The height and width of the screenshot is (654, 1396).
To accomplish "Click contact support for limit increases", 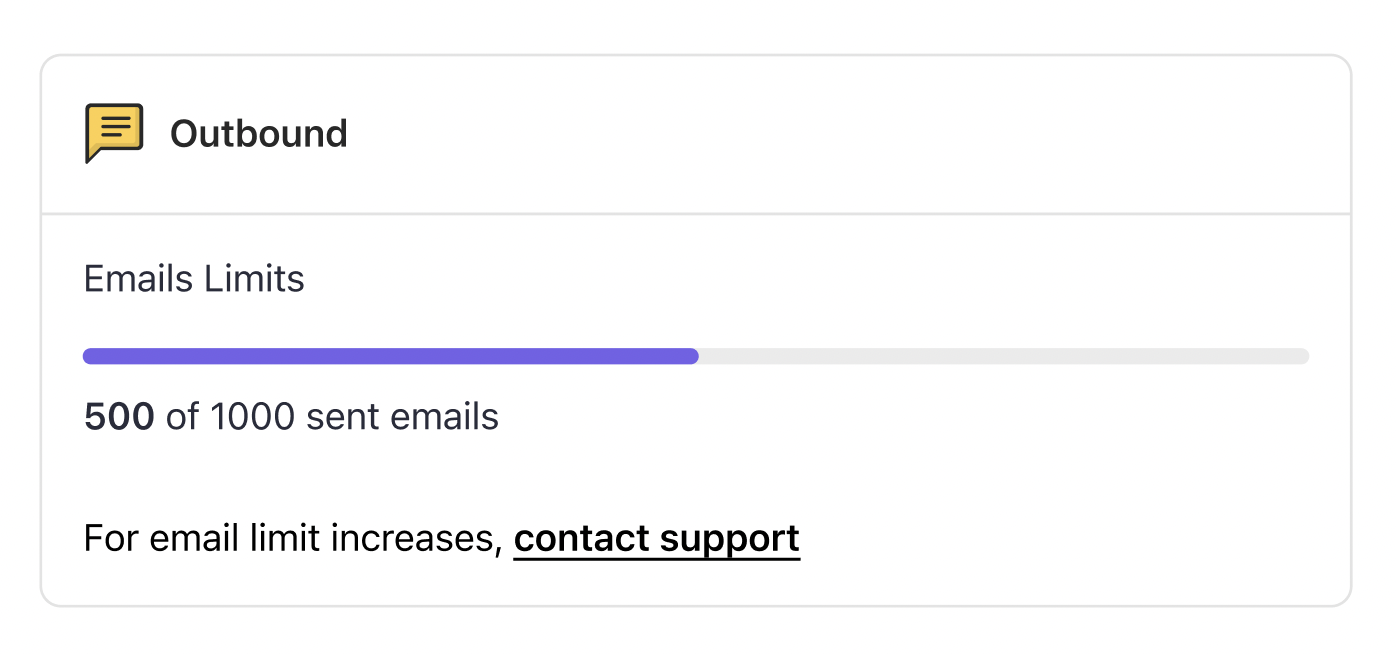I will [656, 538].
